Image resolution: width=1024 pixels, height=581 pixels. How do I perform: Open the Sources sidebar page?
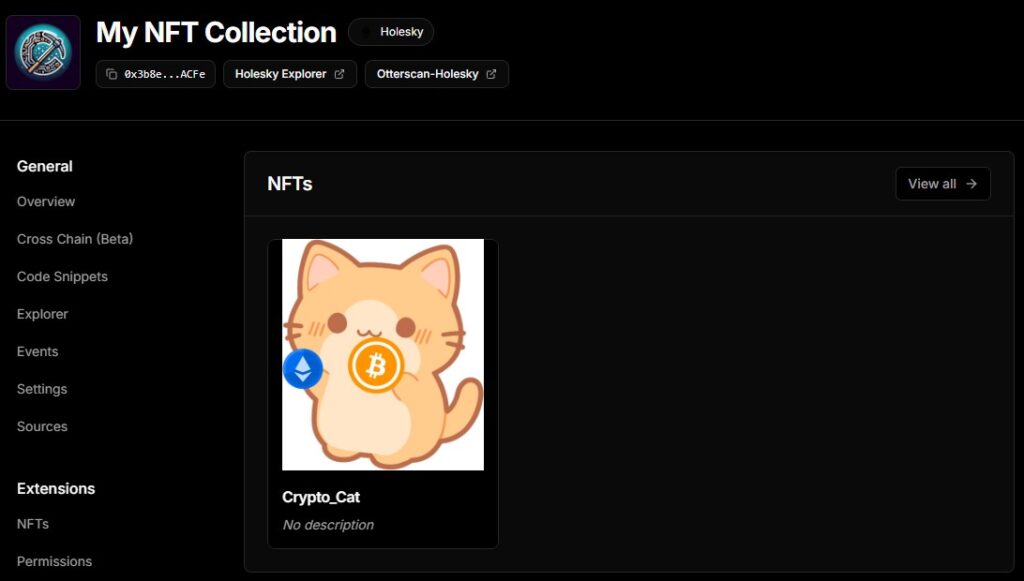(42, 427)
